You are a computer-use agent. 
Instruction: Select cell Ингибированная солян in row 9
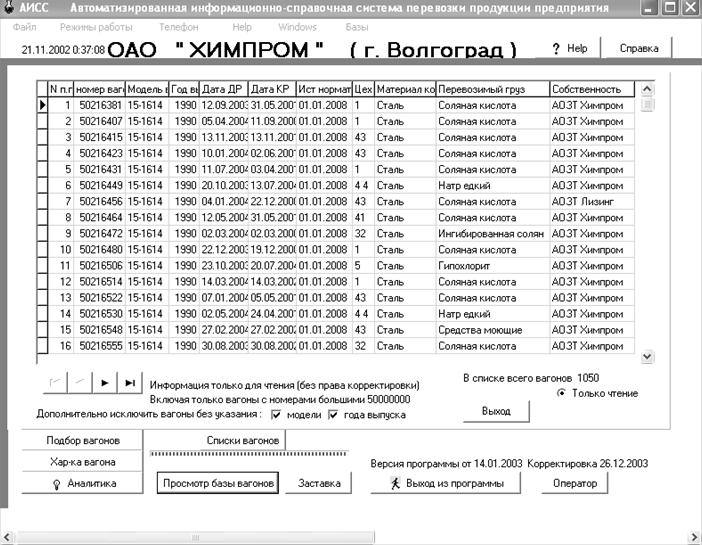493,234
